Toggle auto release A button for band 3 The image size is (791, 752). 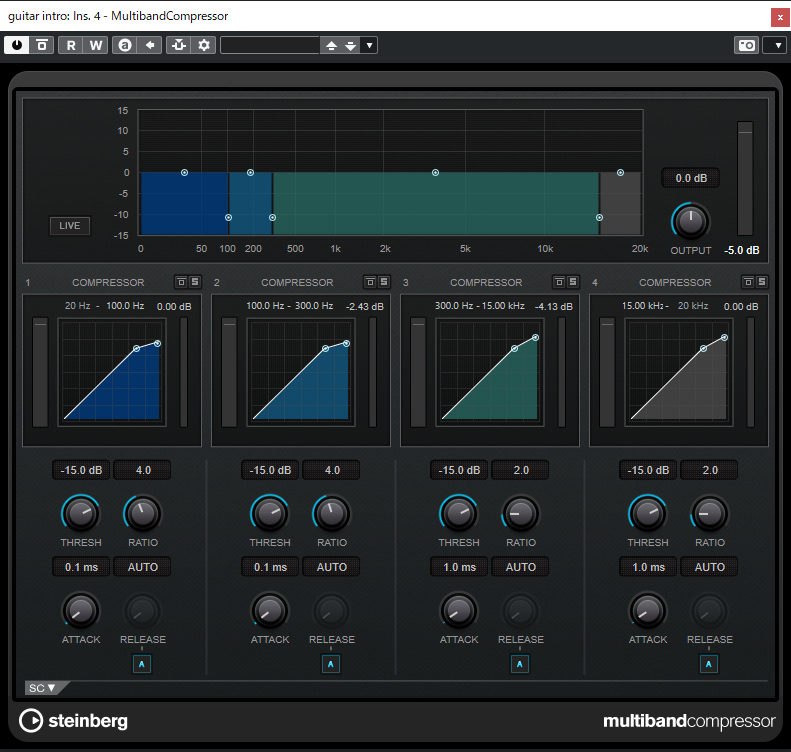(x=520, y=664)
